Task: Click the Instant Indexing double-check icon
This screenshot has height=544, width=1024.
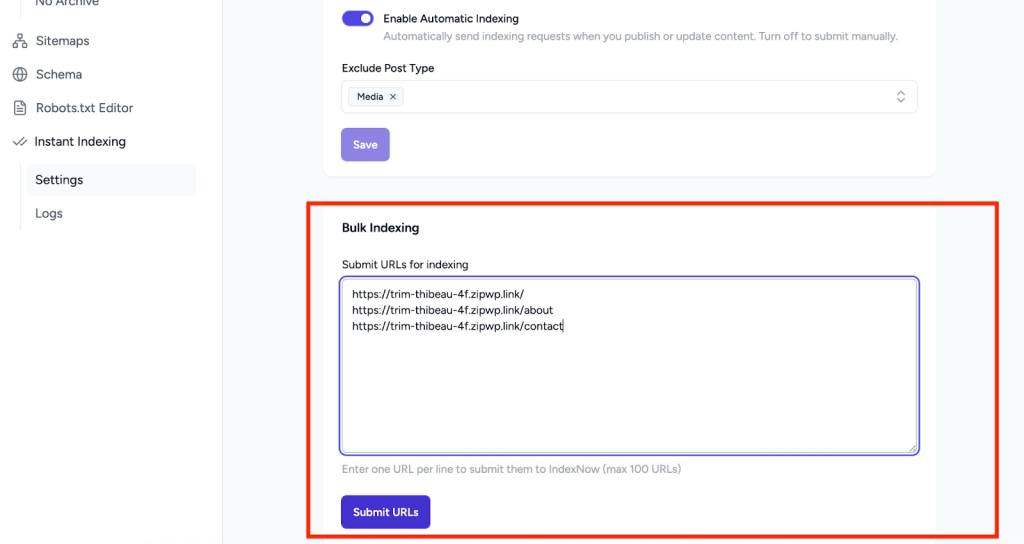Action: coord(20,142)
